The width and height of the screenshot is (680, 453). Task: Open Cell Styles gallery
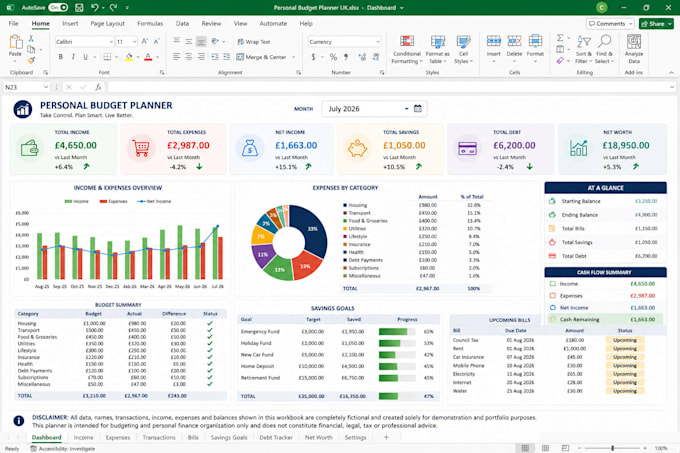coord(463,49)
